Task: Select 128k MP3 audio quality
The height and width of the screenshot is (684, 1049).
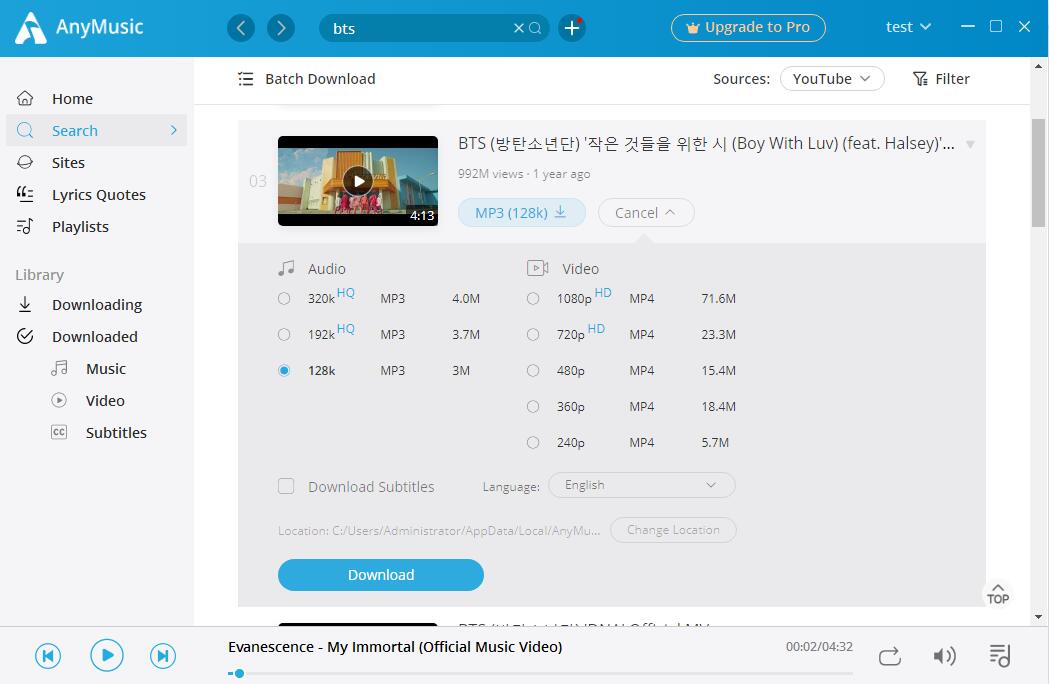Action: coord(284,371)
